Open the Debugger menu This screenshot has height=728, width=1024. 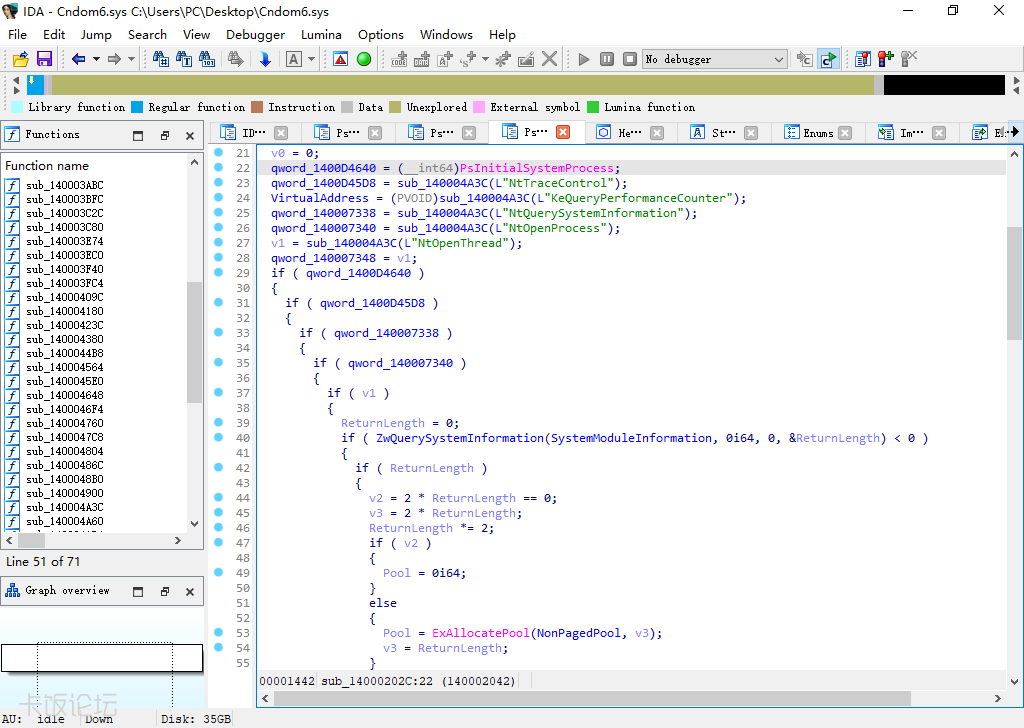coord(255,34)
